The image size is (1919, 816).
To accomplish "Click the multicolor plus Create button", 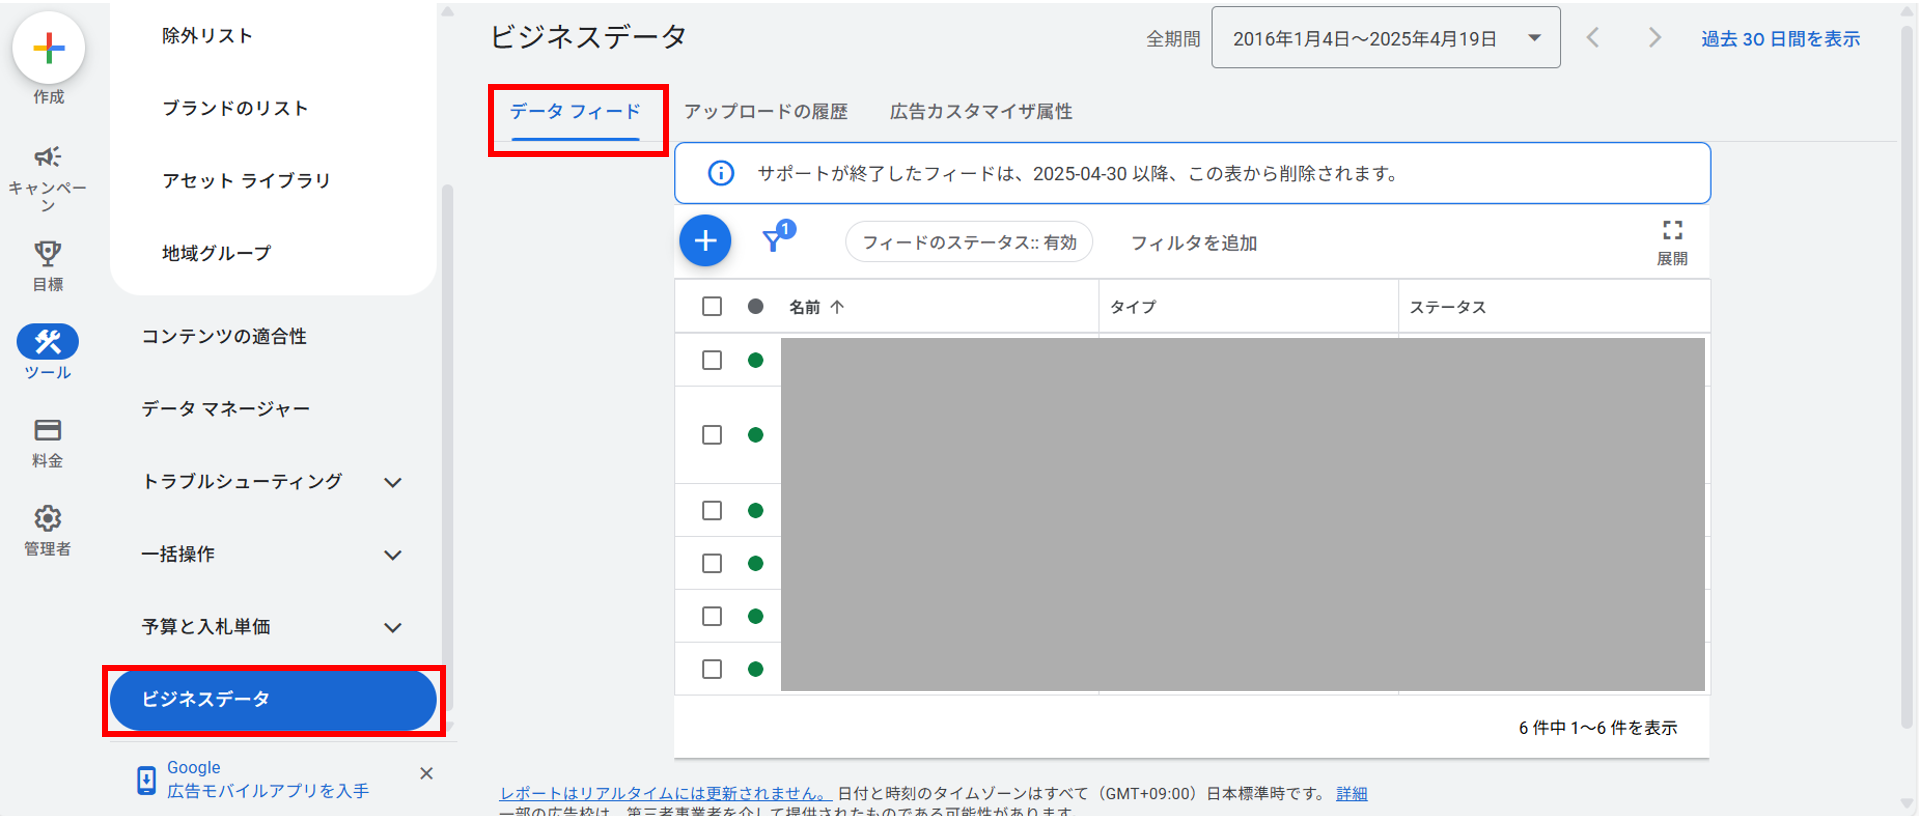I will pyautogui.click(x=48, y=48).
